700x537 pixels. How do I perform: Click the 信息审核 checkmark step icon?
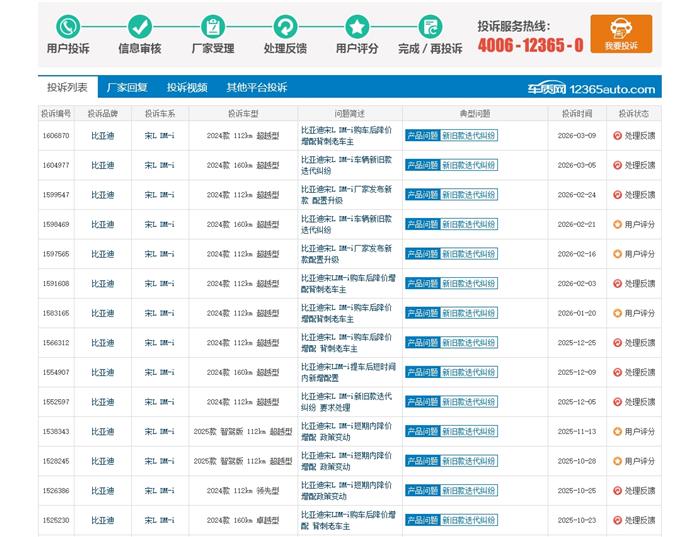pyautogui.click(x=139, y=26)
